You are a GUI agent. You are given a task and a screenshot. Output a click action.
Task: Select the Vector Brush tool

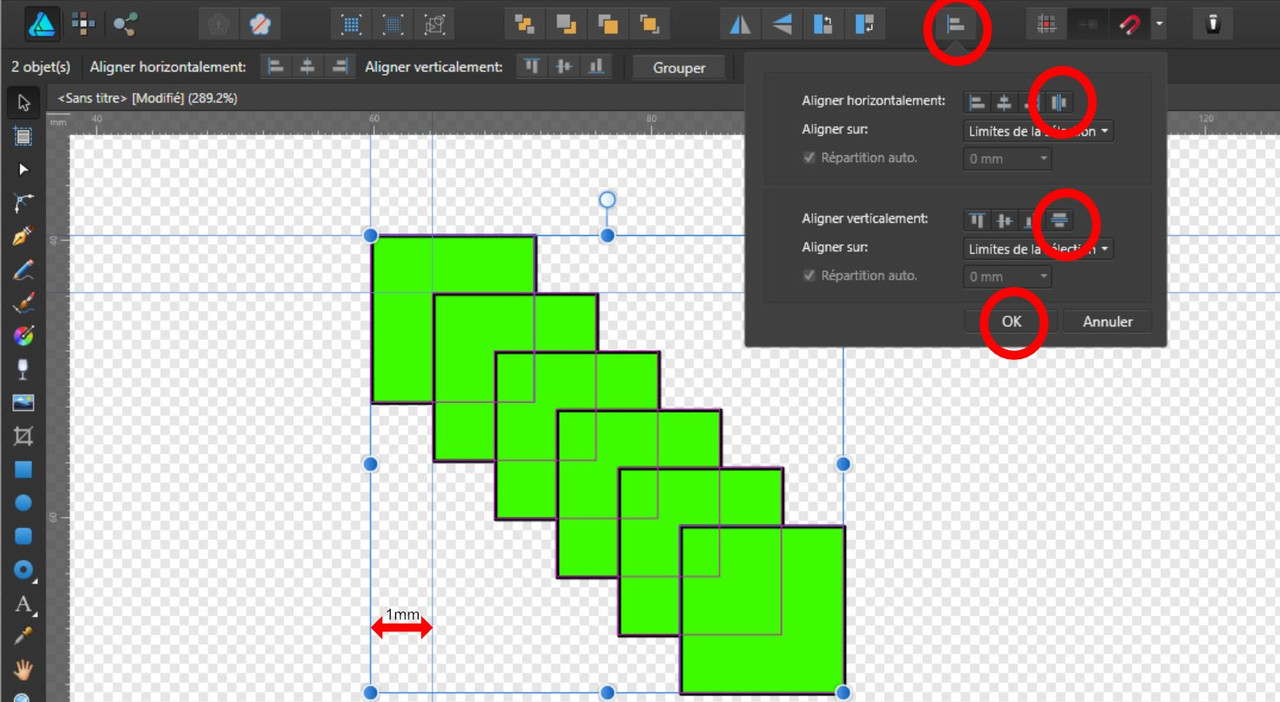tap(23, 303)
